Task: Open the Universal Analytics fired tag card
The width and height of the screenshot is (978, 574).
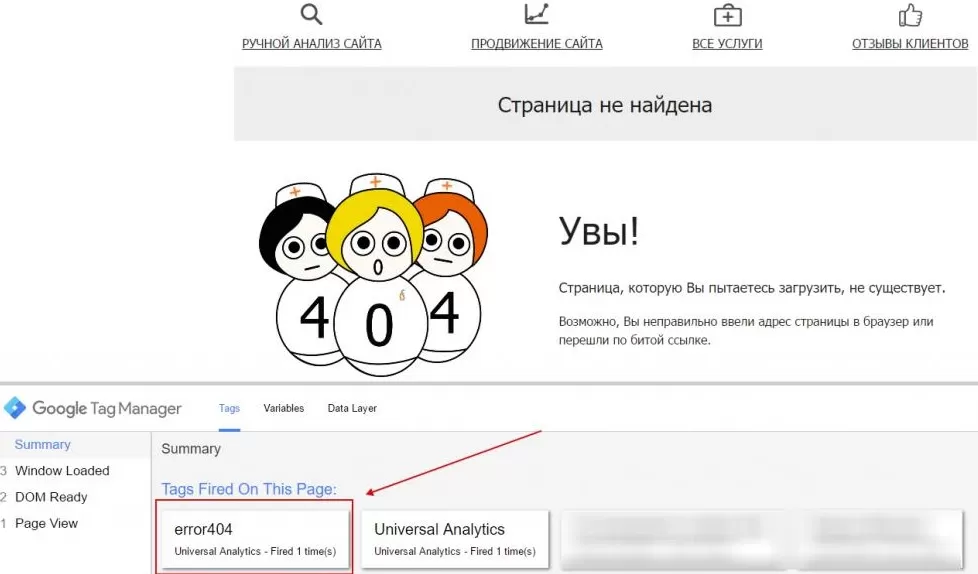Action: pyautogui.click(x=455, y=539)
